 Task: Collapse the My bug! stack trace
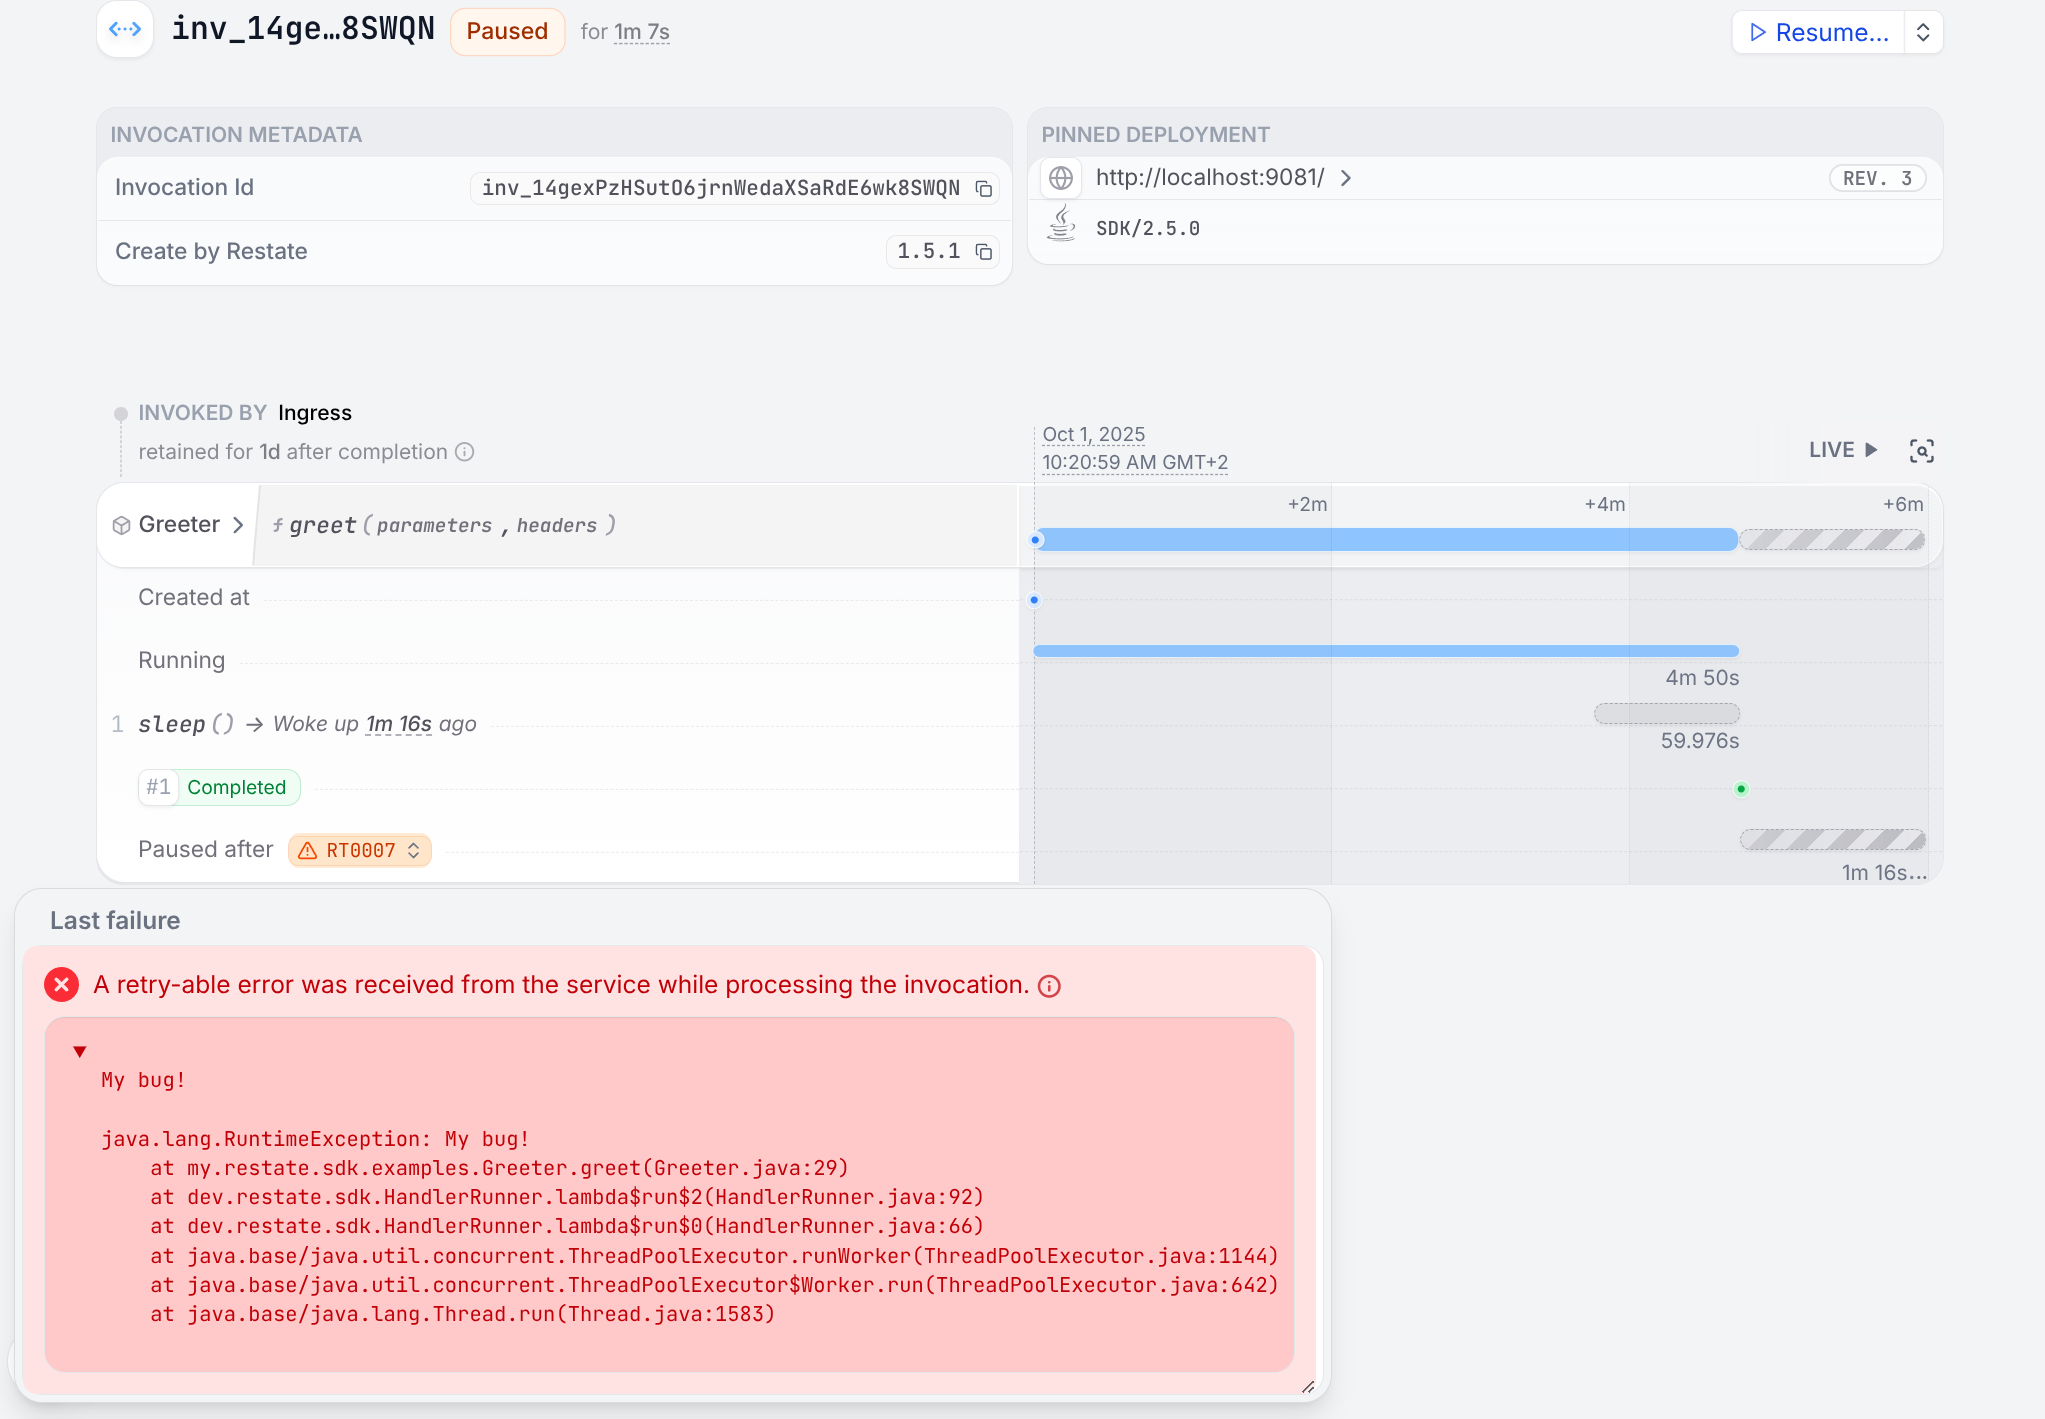point(80,1051)
